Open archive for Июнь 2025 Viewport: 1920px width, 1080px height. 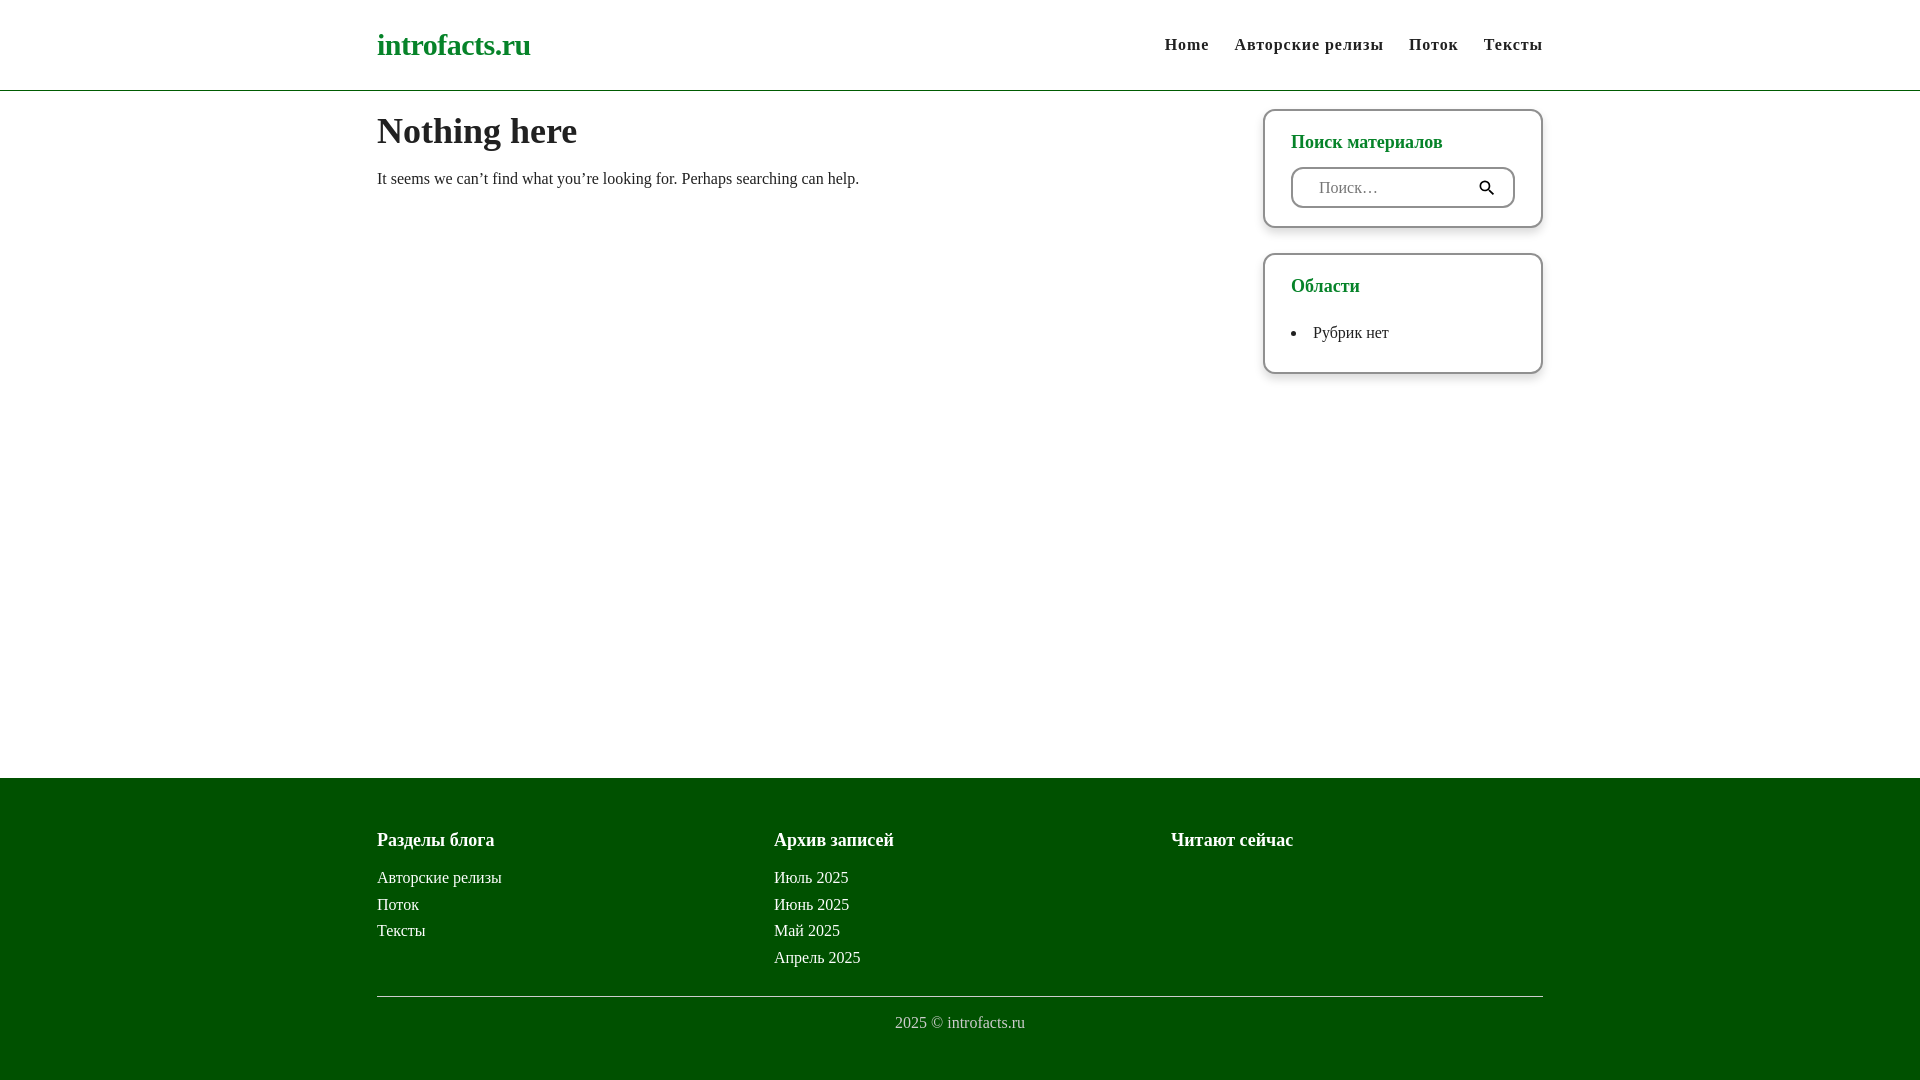coord(811,905)
